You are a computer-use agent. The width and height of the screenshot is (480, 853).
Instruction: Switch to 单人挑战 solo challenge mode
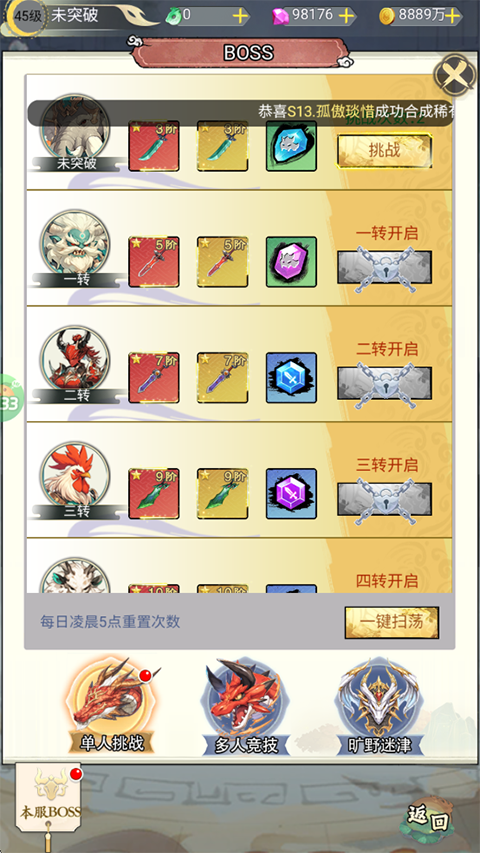pos(112,707)
